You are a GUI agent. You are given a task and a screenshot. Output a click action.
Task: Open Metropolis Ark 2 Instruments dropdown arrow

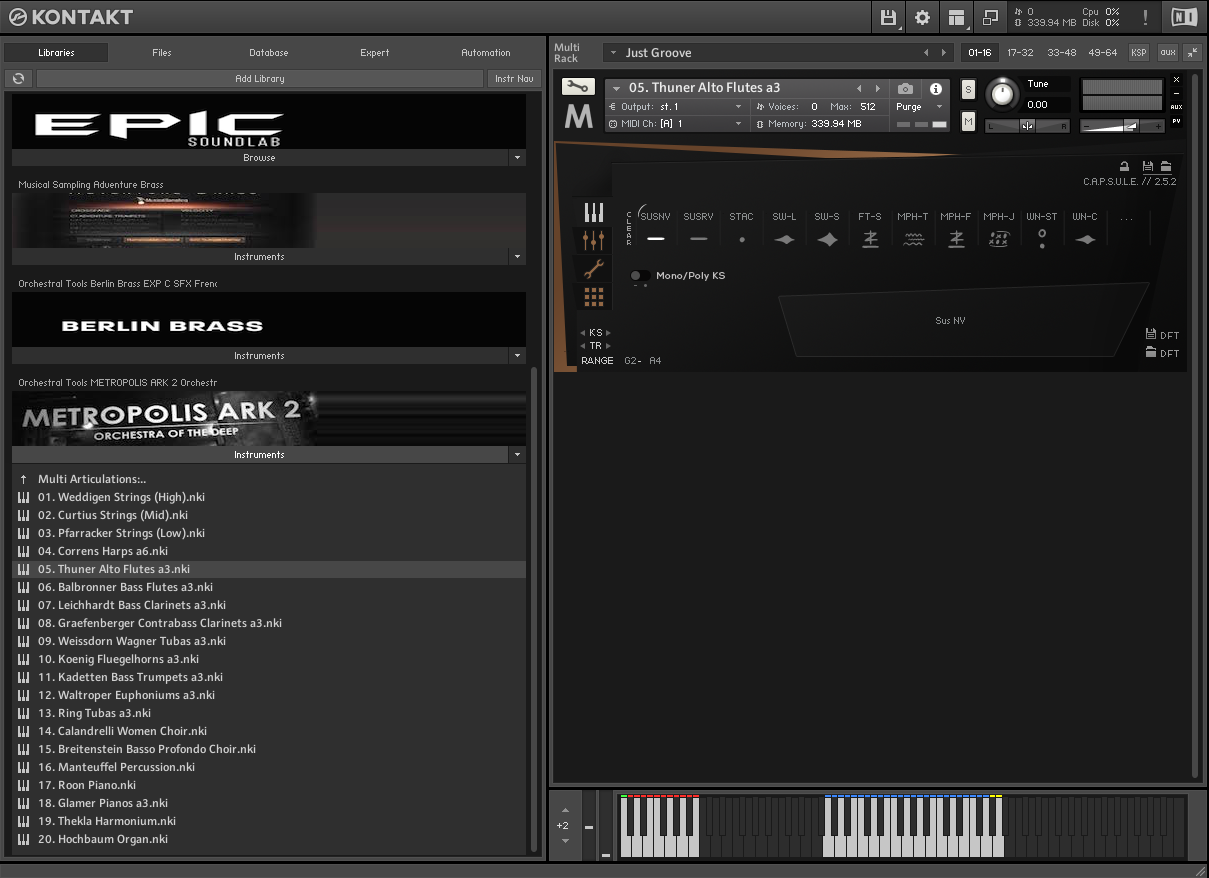[x=516, y=455]
